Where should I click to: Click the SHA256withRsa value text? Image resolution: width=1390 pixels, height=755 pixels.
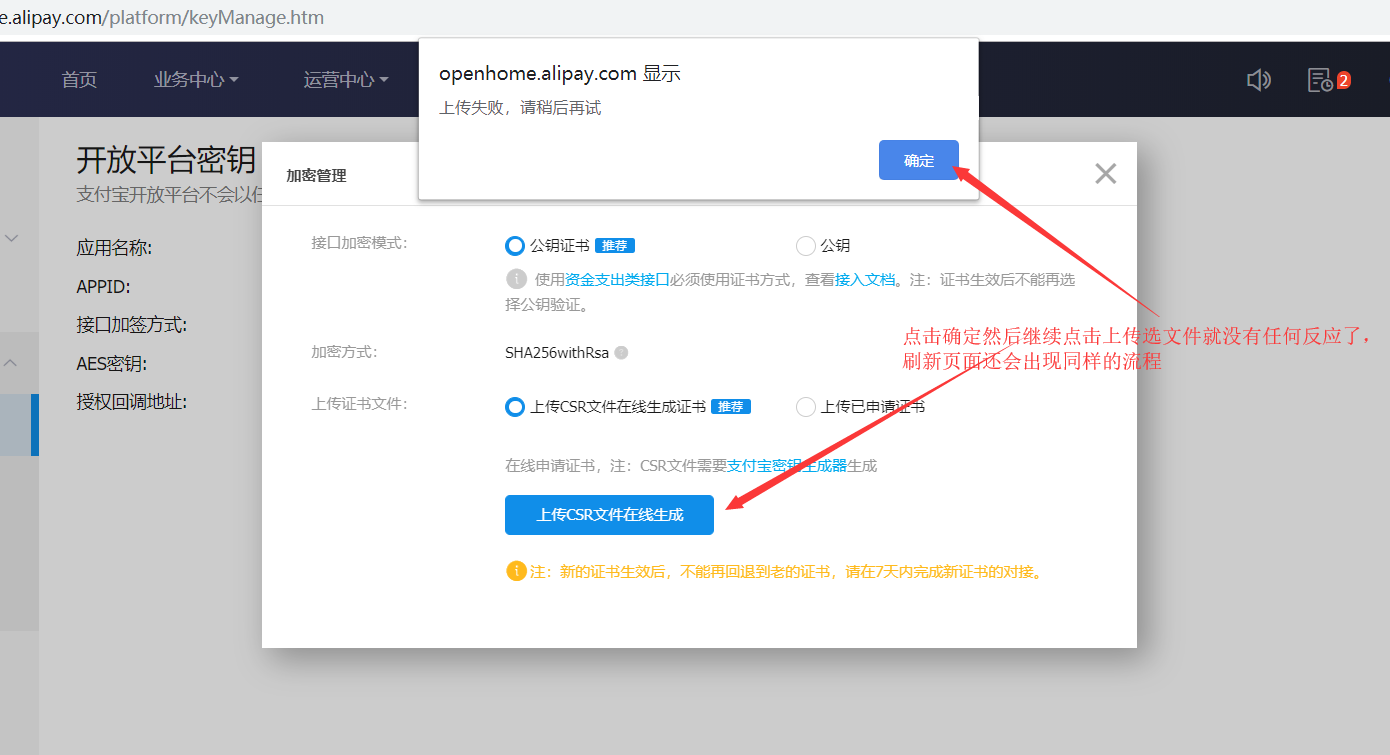click(557, 353)
